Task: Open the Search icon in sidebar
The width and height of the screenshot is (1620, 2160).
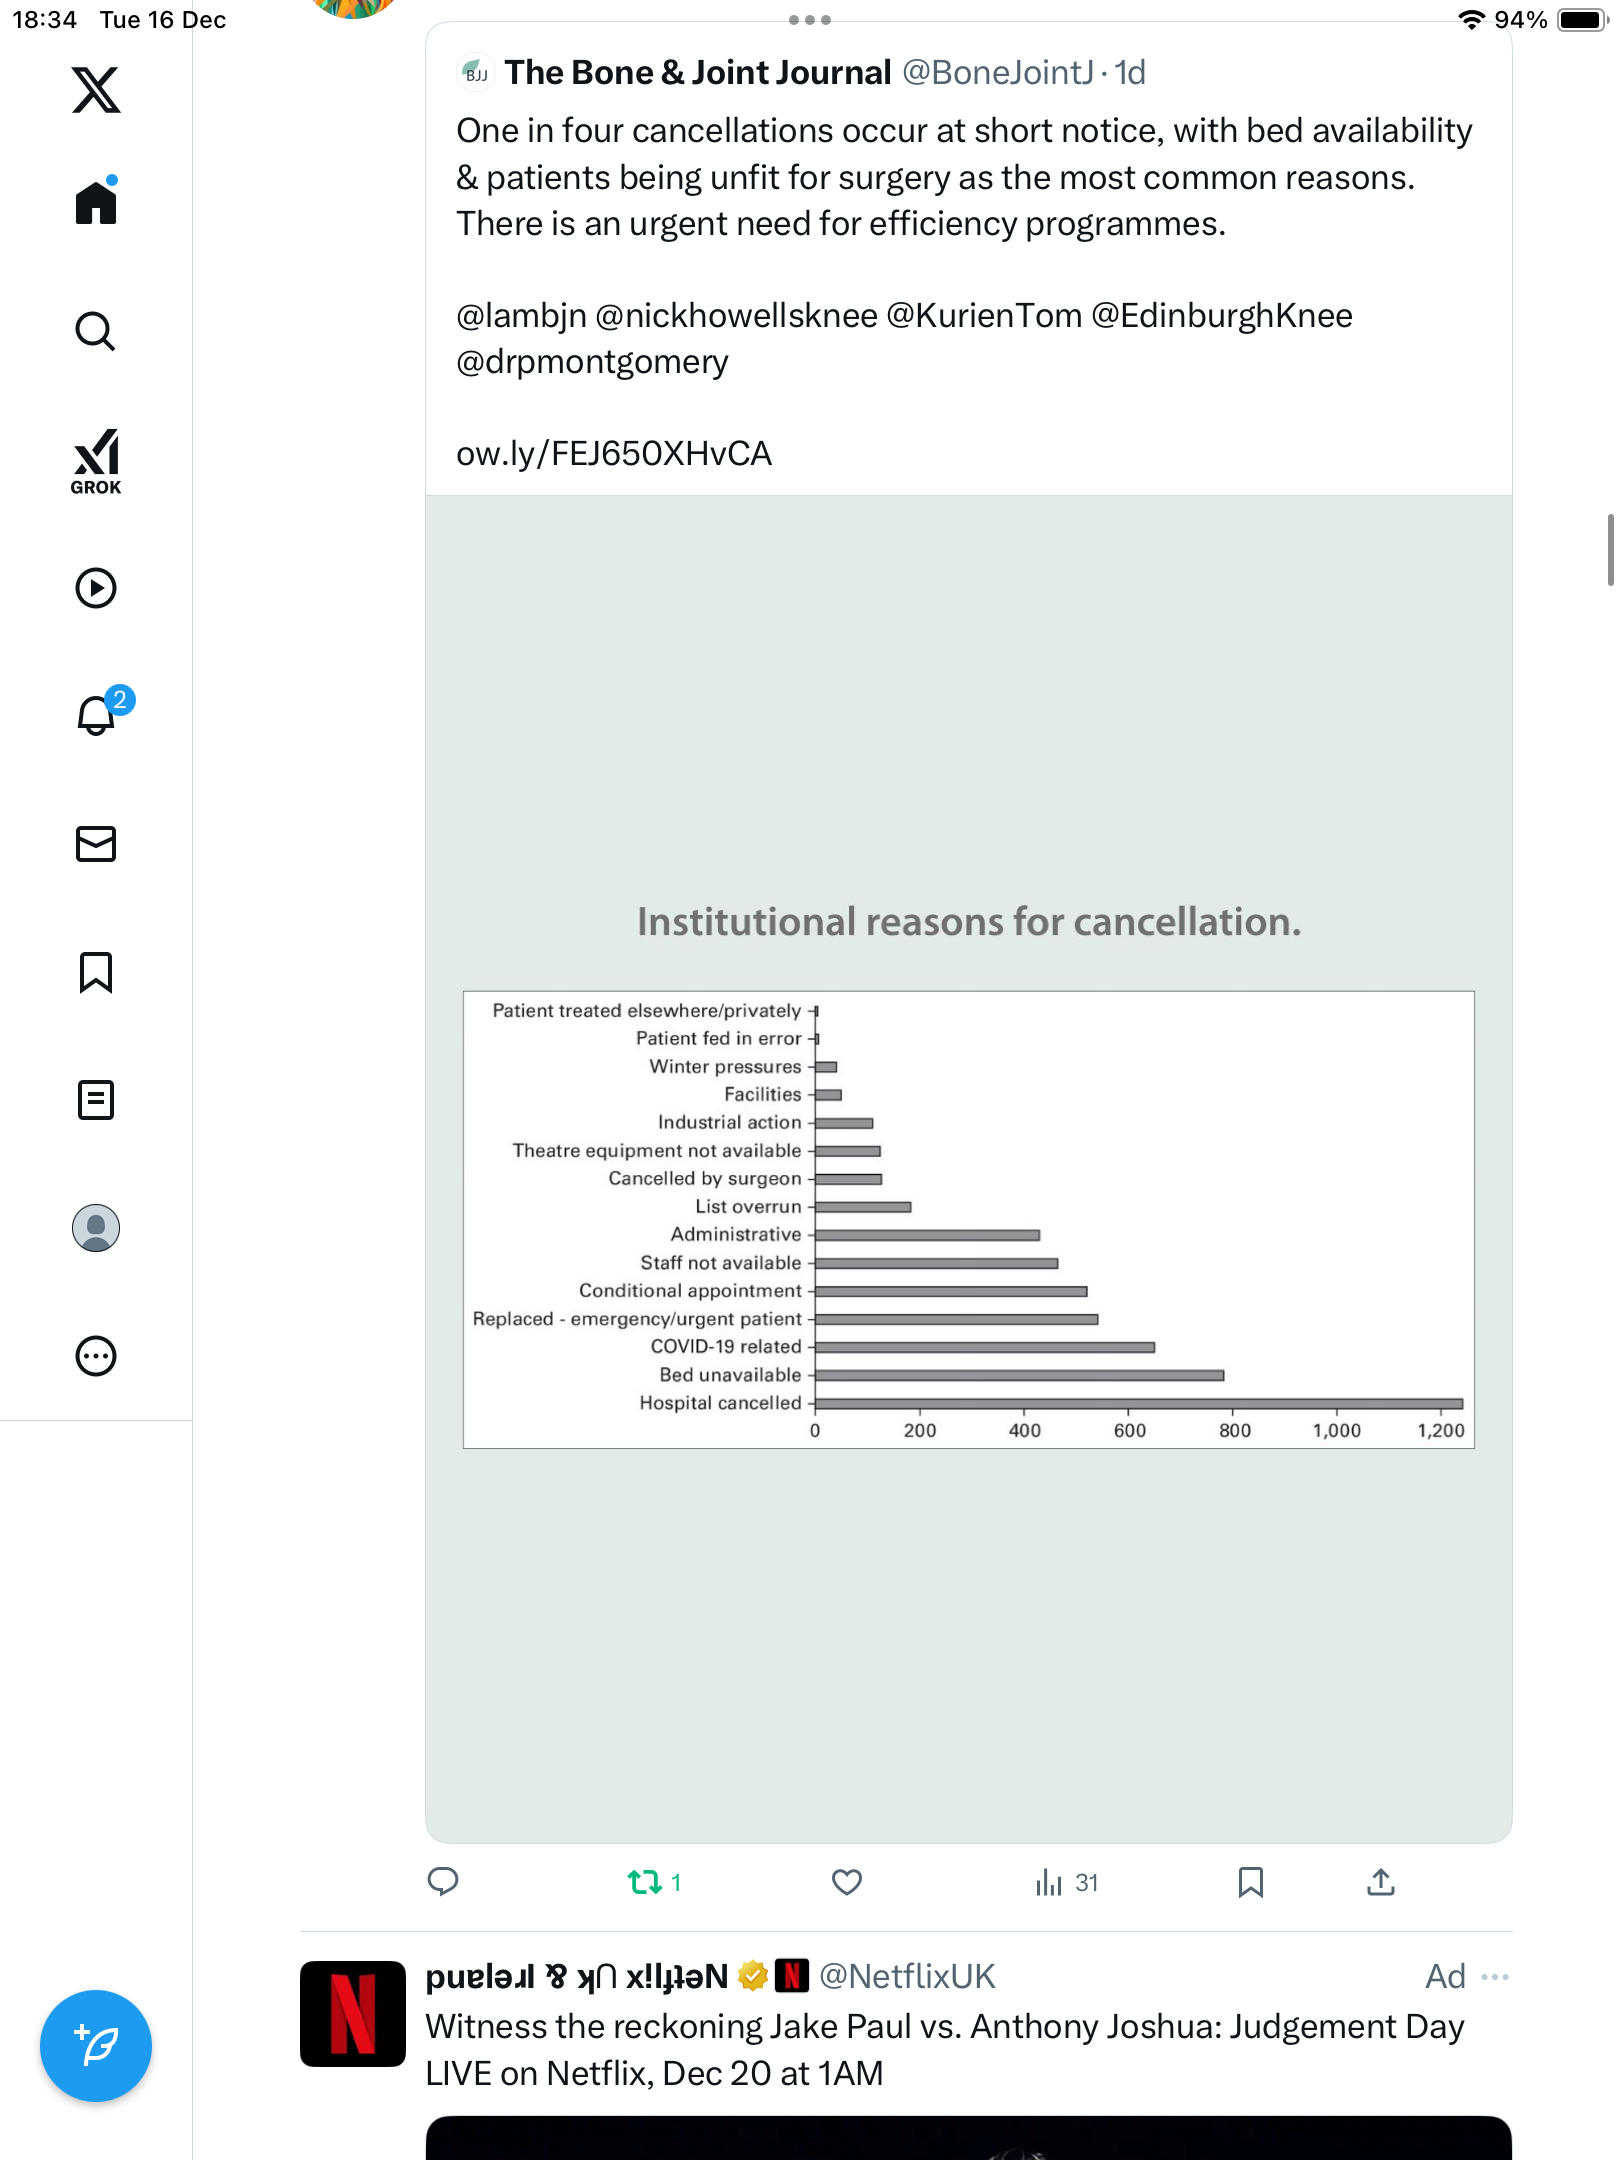Action: tap(96, 331)
